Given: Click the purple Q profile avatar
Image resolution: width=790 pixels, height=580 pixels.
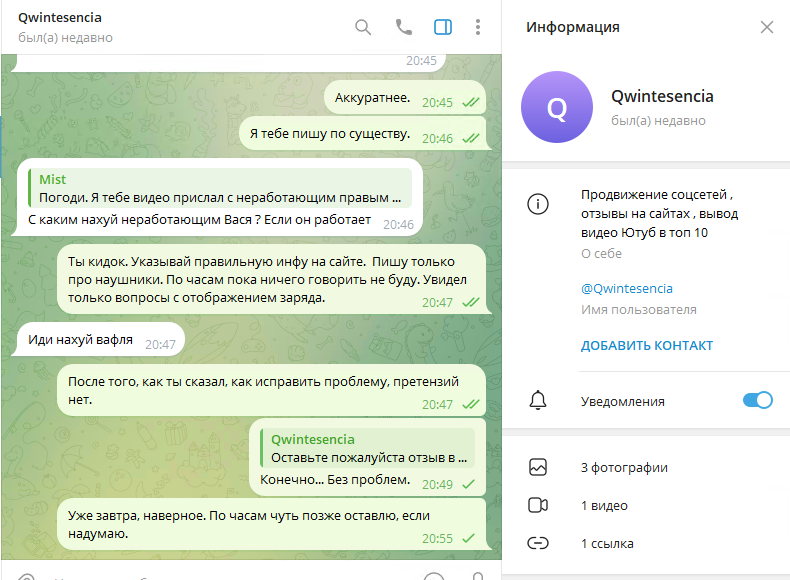Looking at the screenshot, I should click(x=557, y=107).
